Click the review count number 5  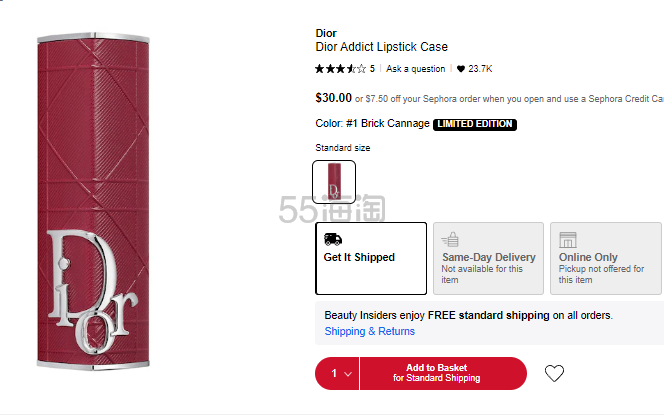click(x=372, y=69)
